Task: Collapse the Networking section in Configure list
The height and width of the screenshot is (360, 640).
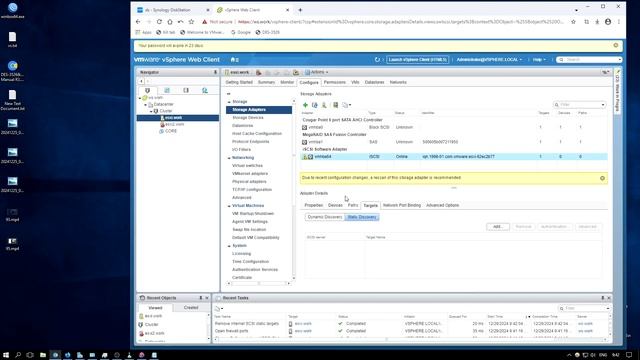Action: [x=229, y=158]
